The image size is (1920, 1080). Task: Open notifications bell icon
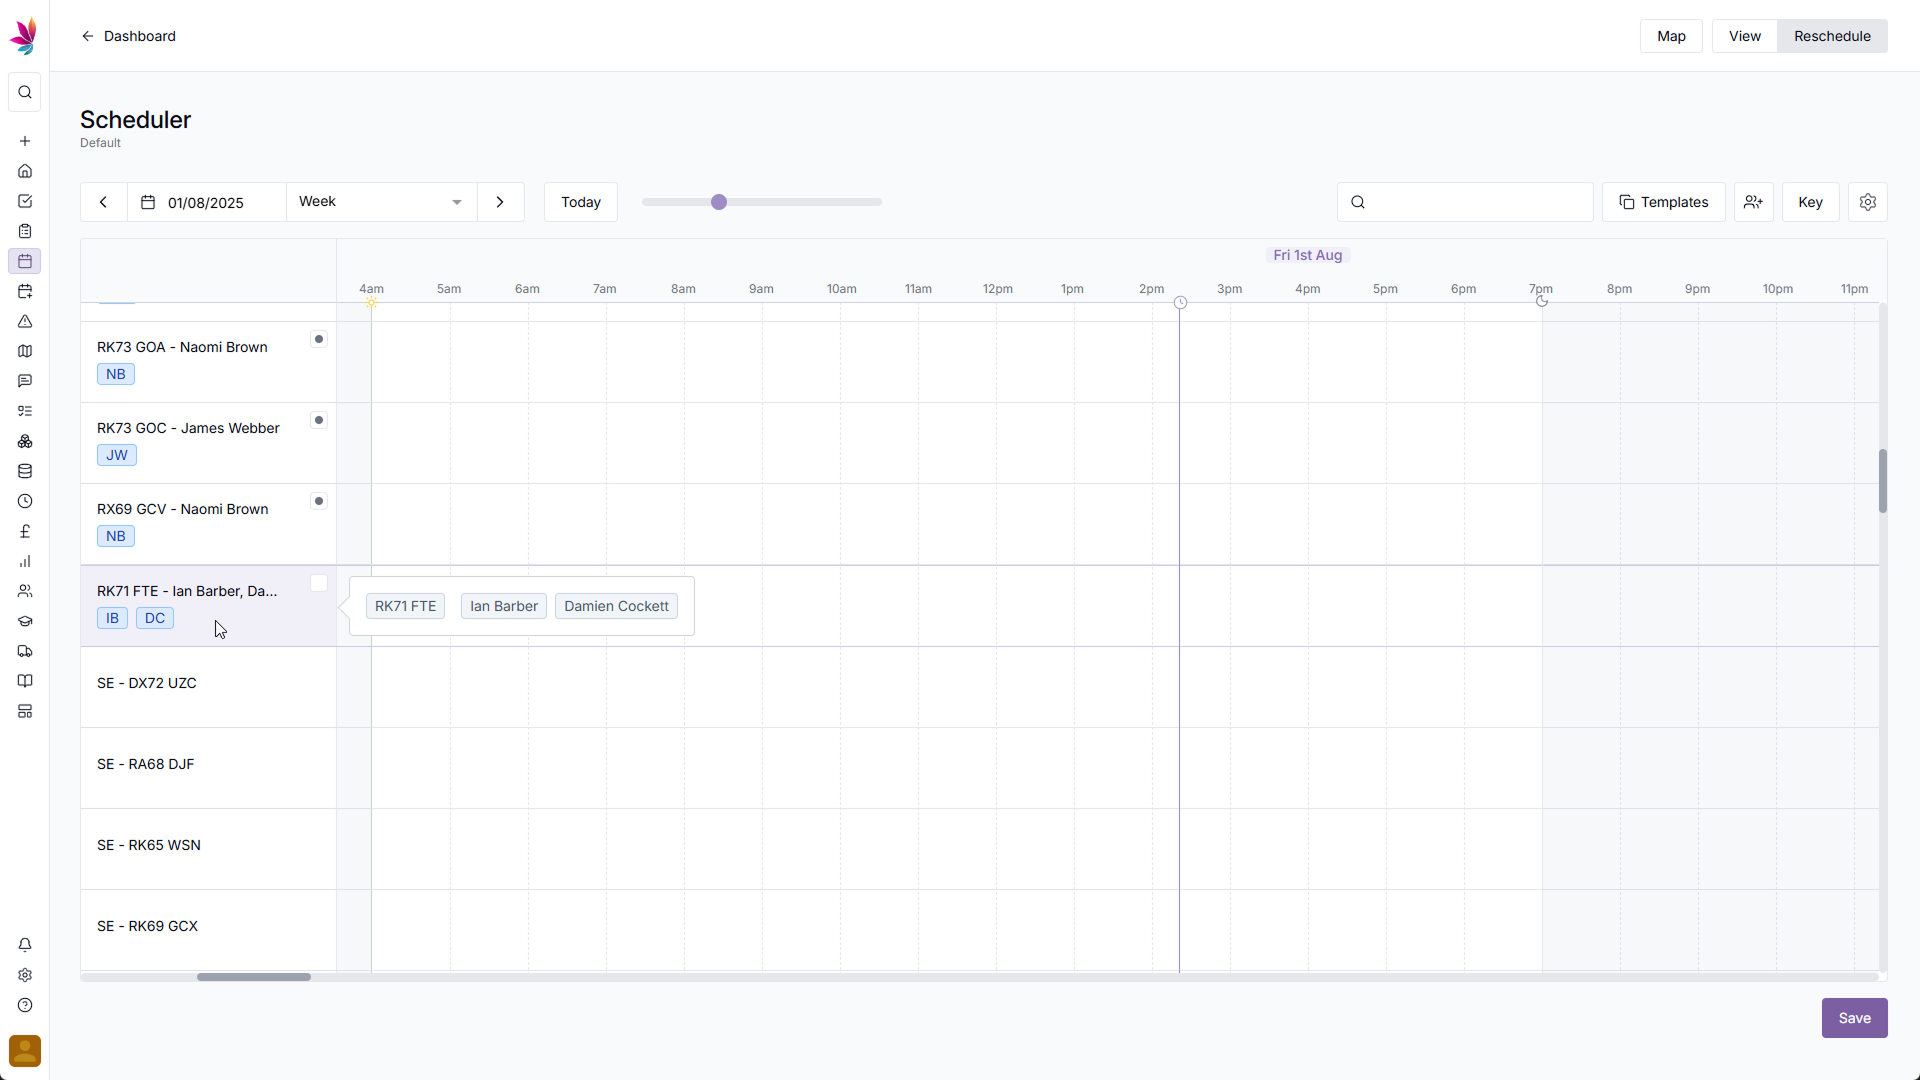click(x=25, y=945)
